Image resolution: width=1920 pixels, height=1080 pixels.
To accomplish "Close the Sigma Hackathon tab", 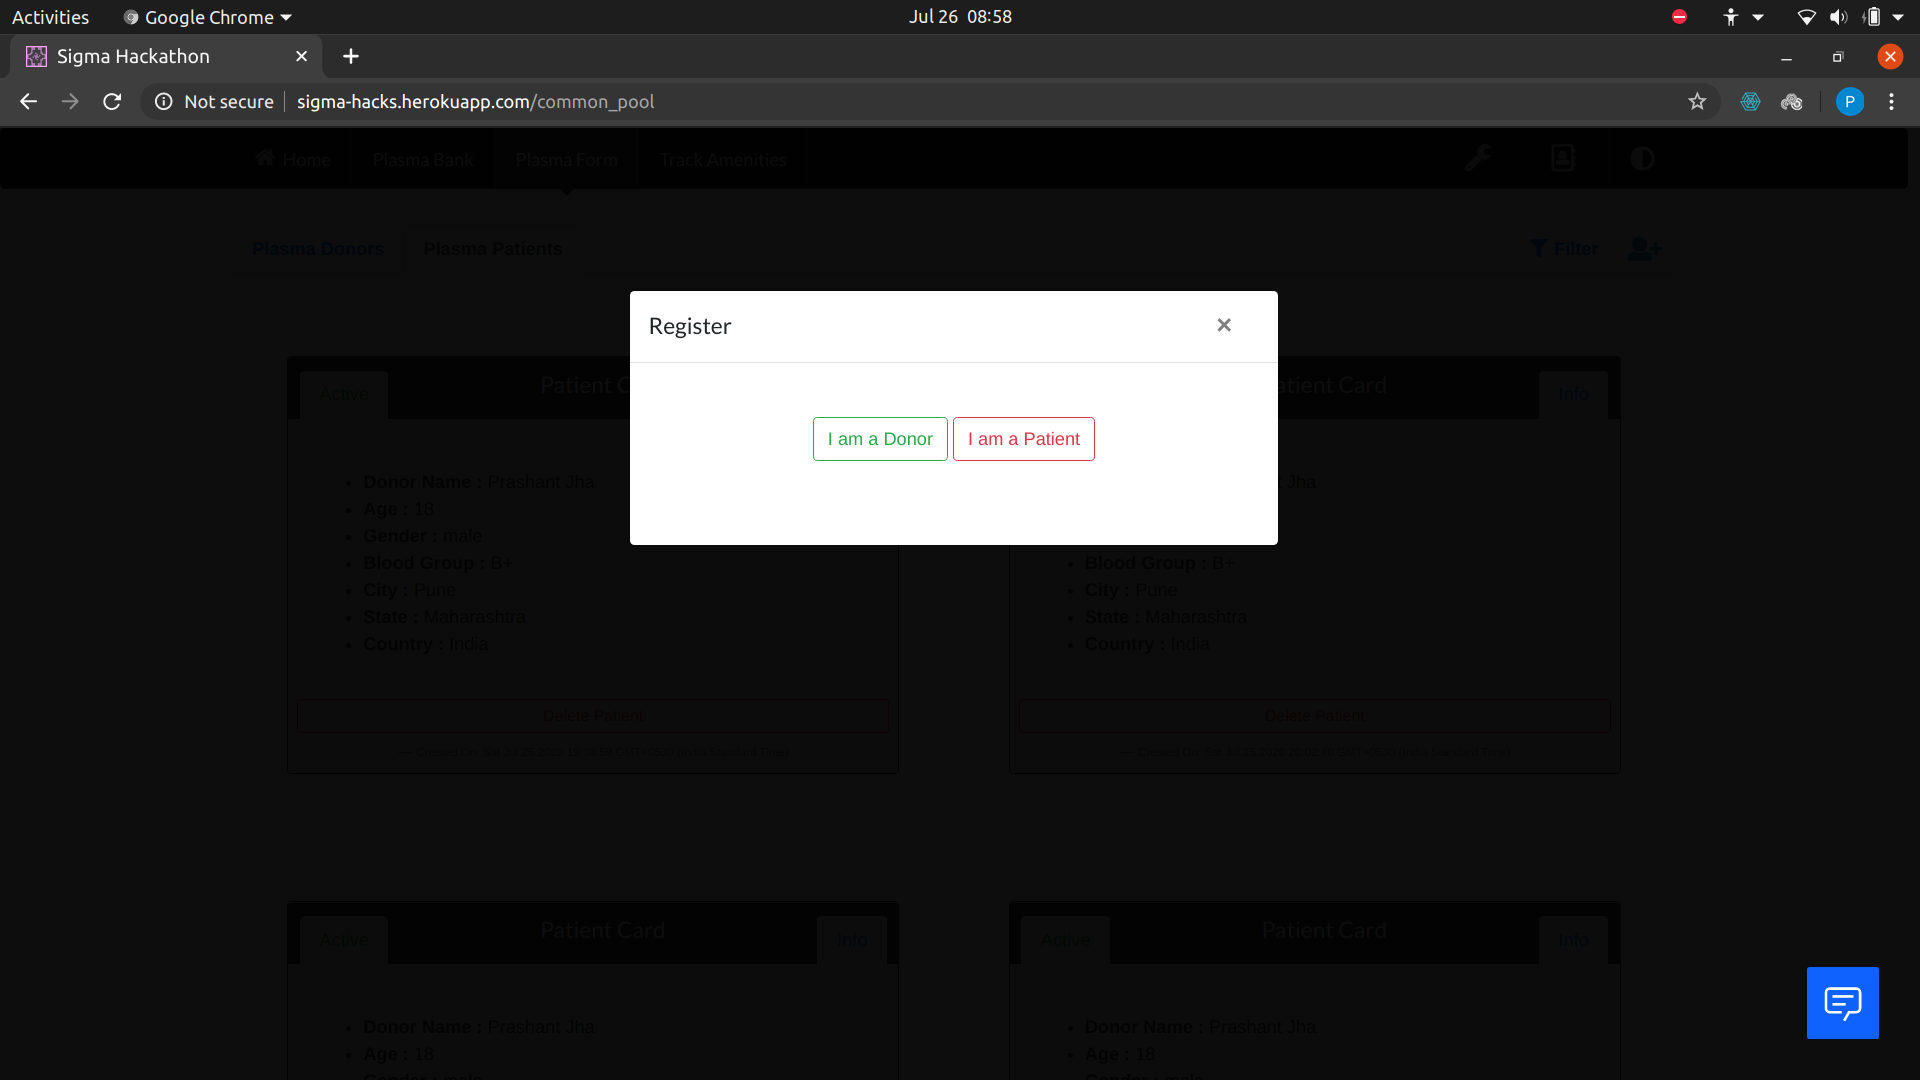I will (x=301, y=57).
